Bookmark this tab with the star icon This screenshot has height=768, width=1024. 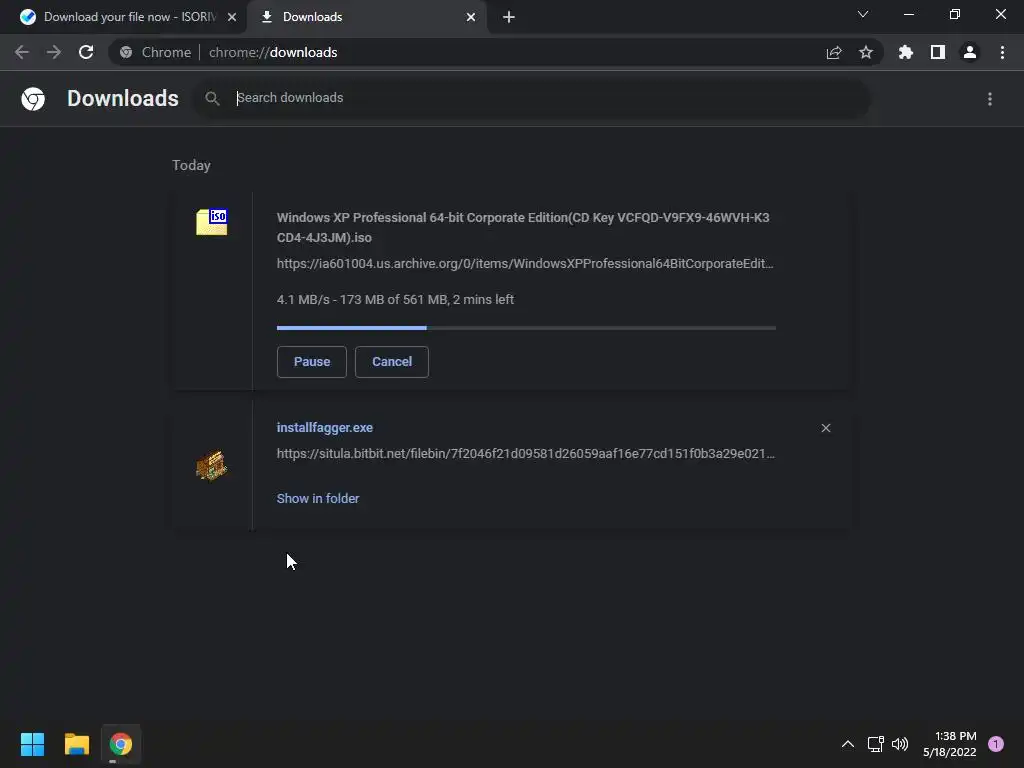tap(866, 52)
